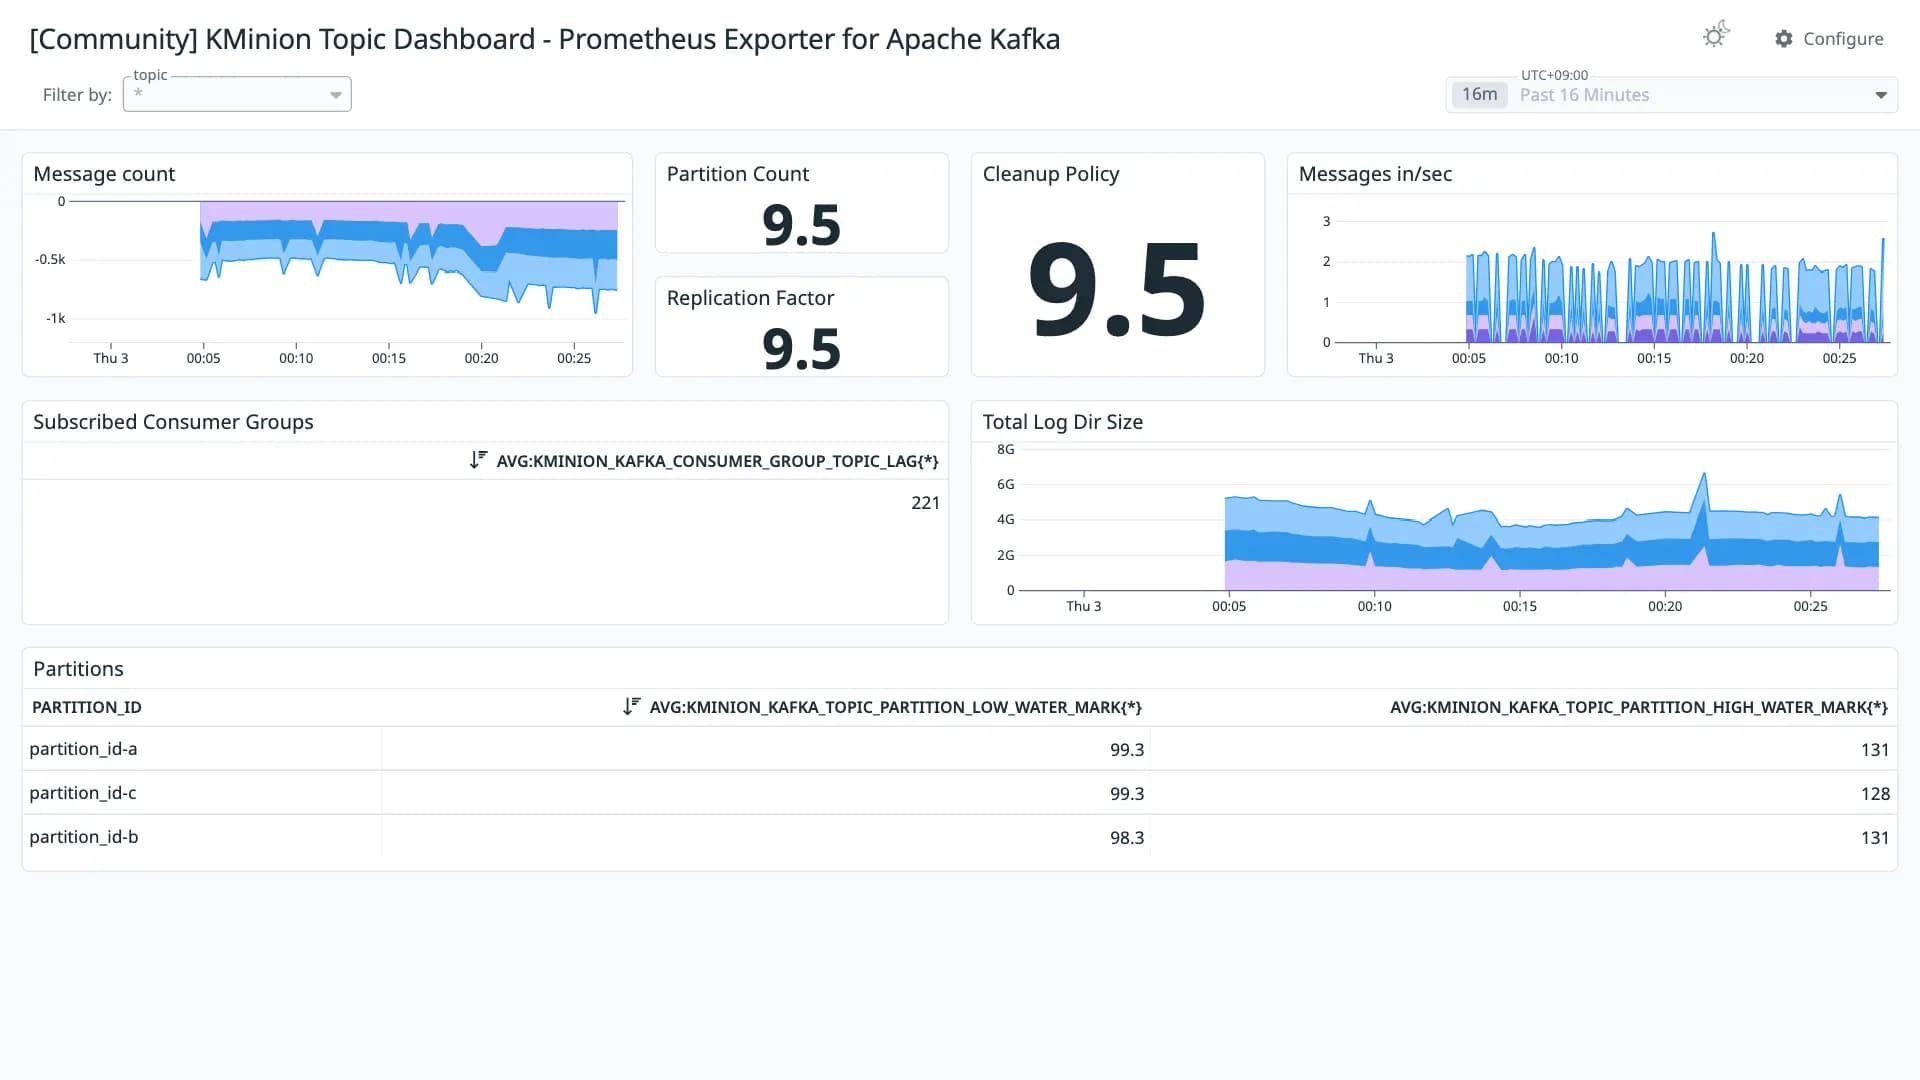The width and height of the screenshot is (1920, 1080).
Task: Select the partition_id-a row label
Action: click(x=83, y=749)
